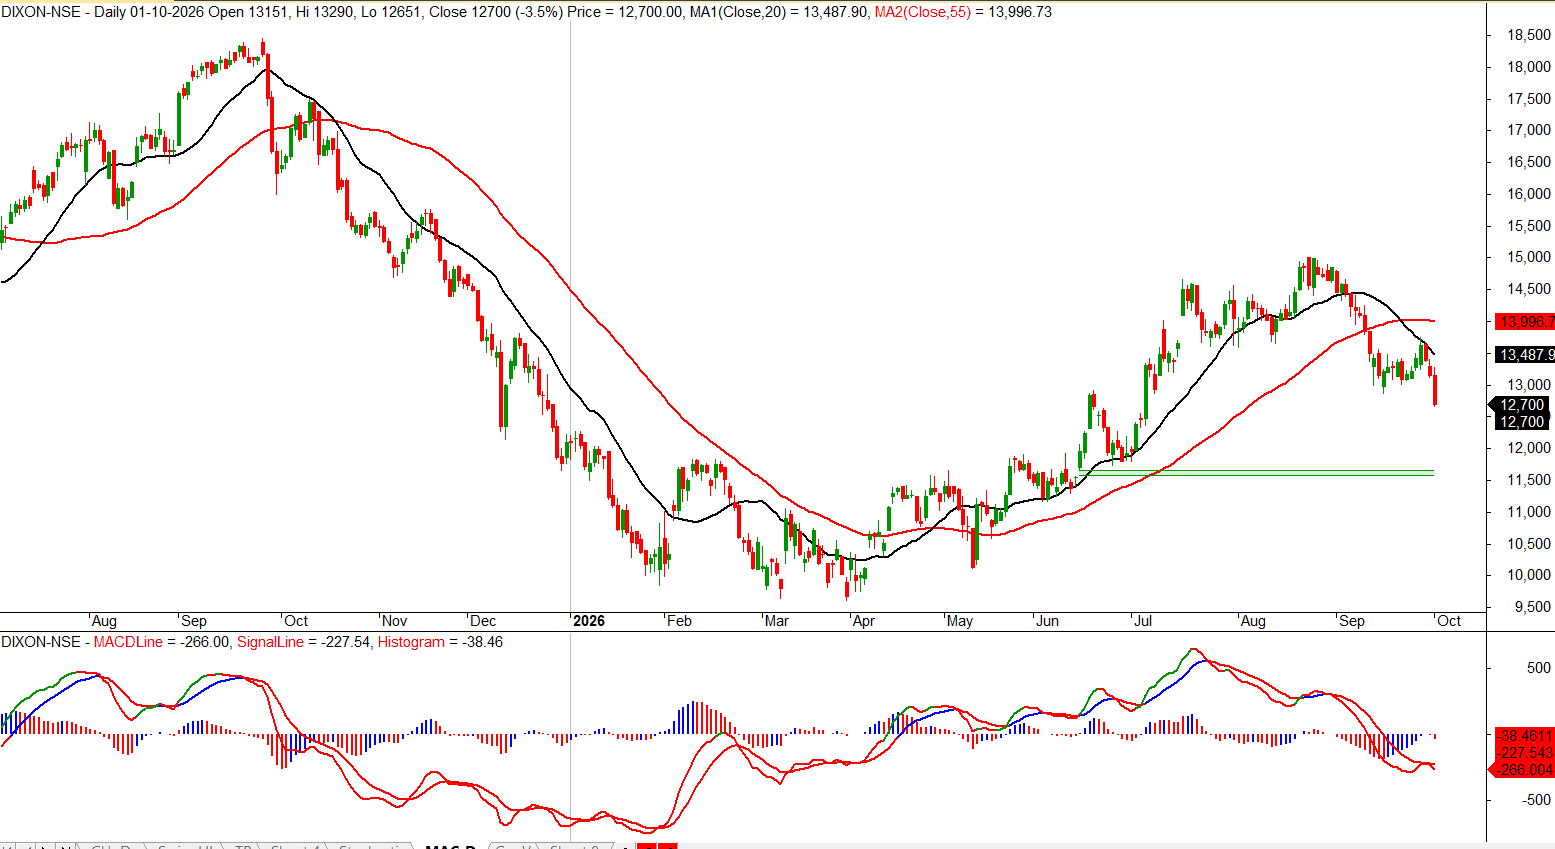Click the Jul label on time axis
This screenshot has width=1555, height=849.
[x=1143, y=621]
